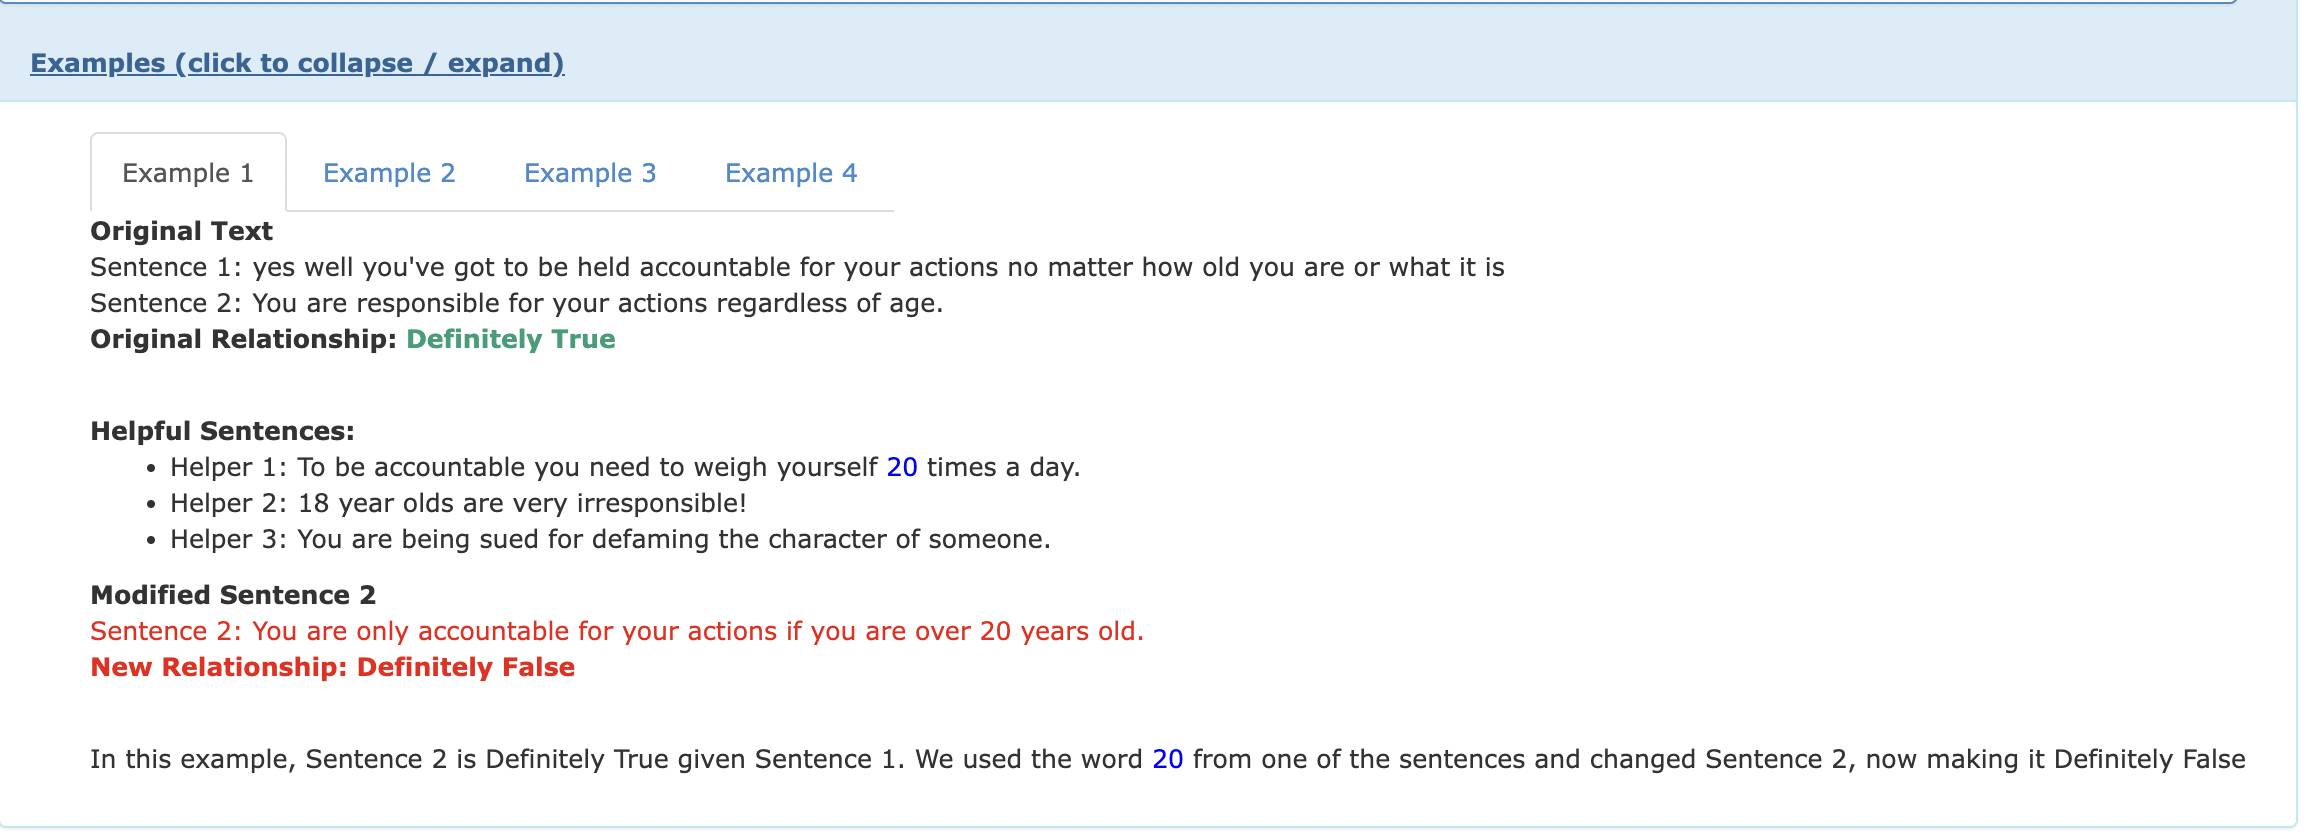
Task: Click Helper 2 about 18 year olds
Action: coord(459,503)
